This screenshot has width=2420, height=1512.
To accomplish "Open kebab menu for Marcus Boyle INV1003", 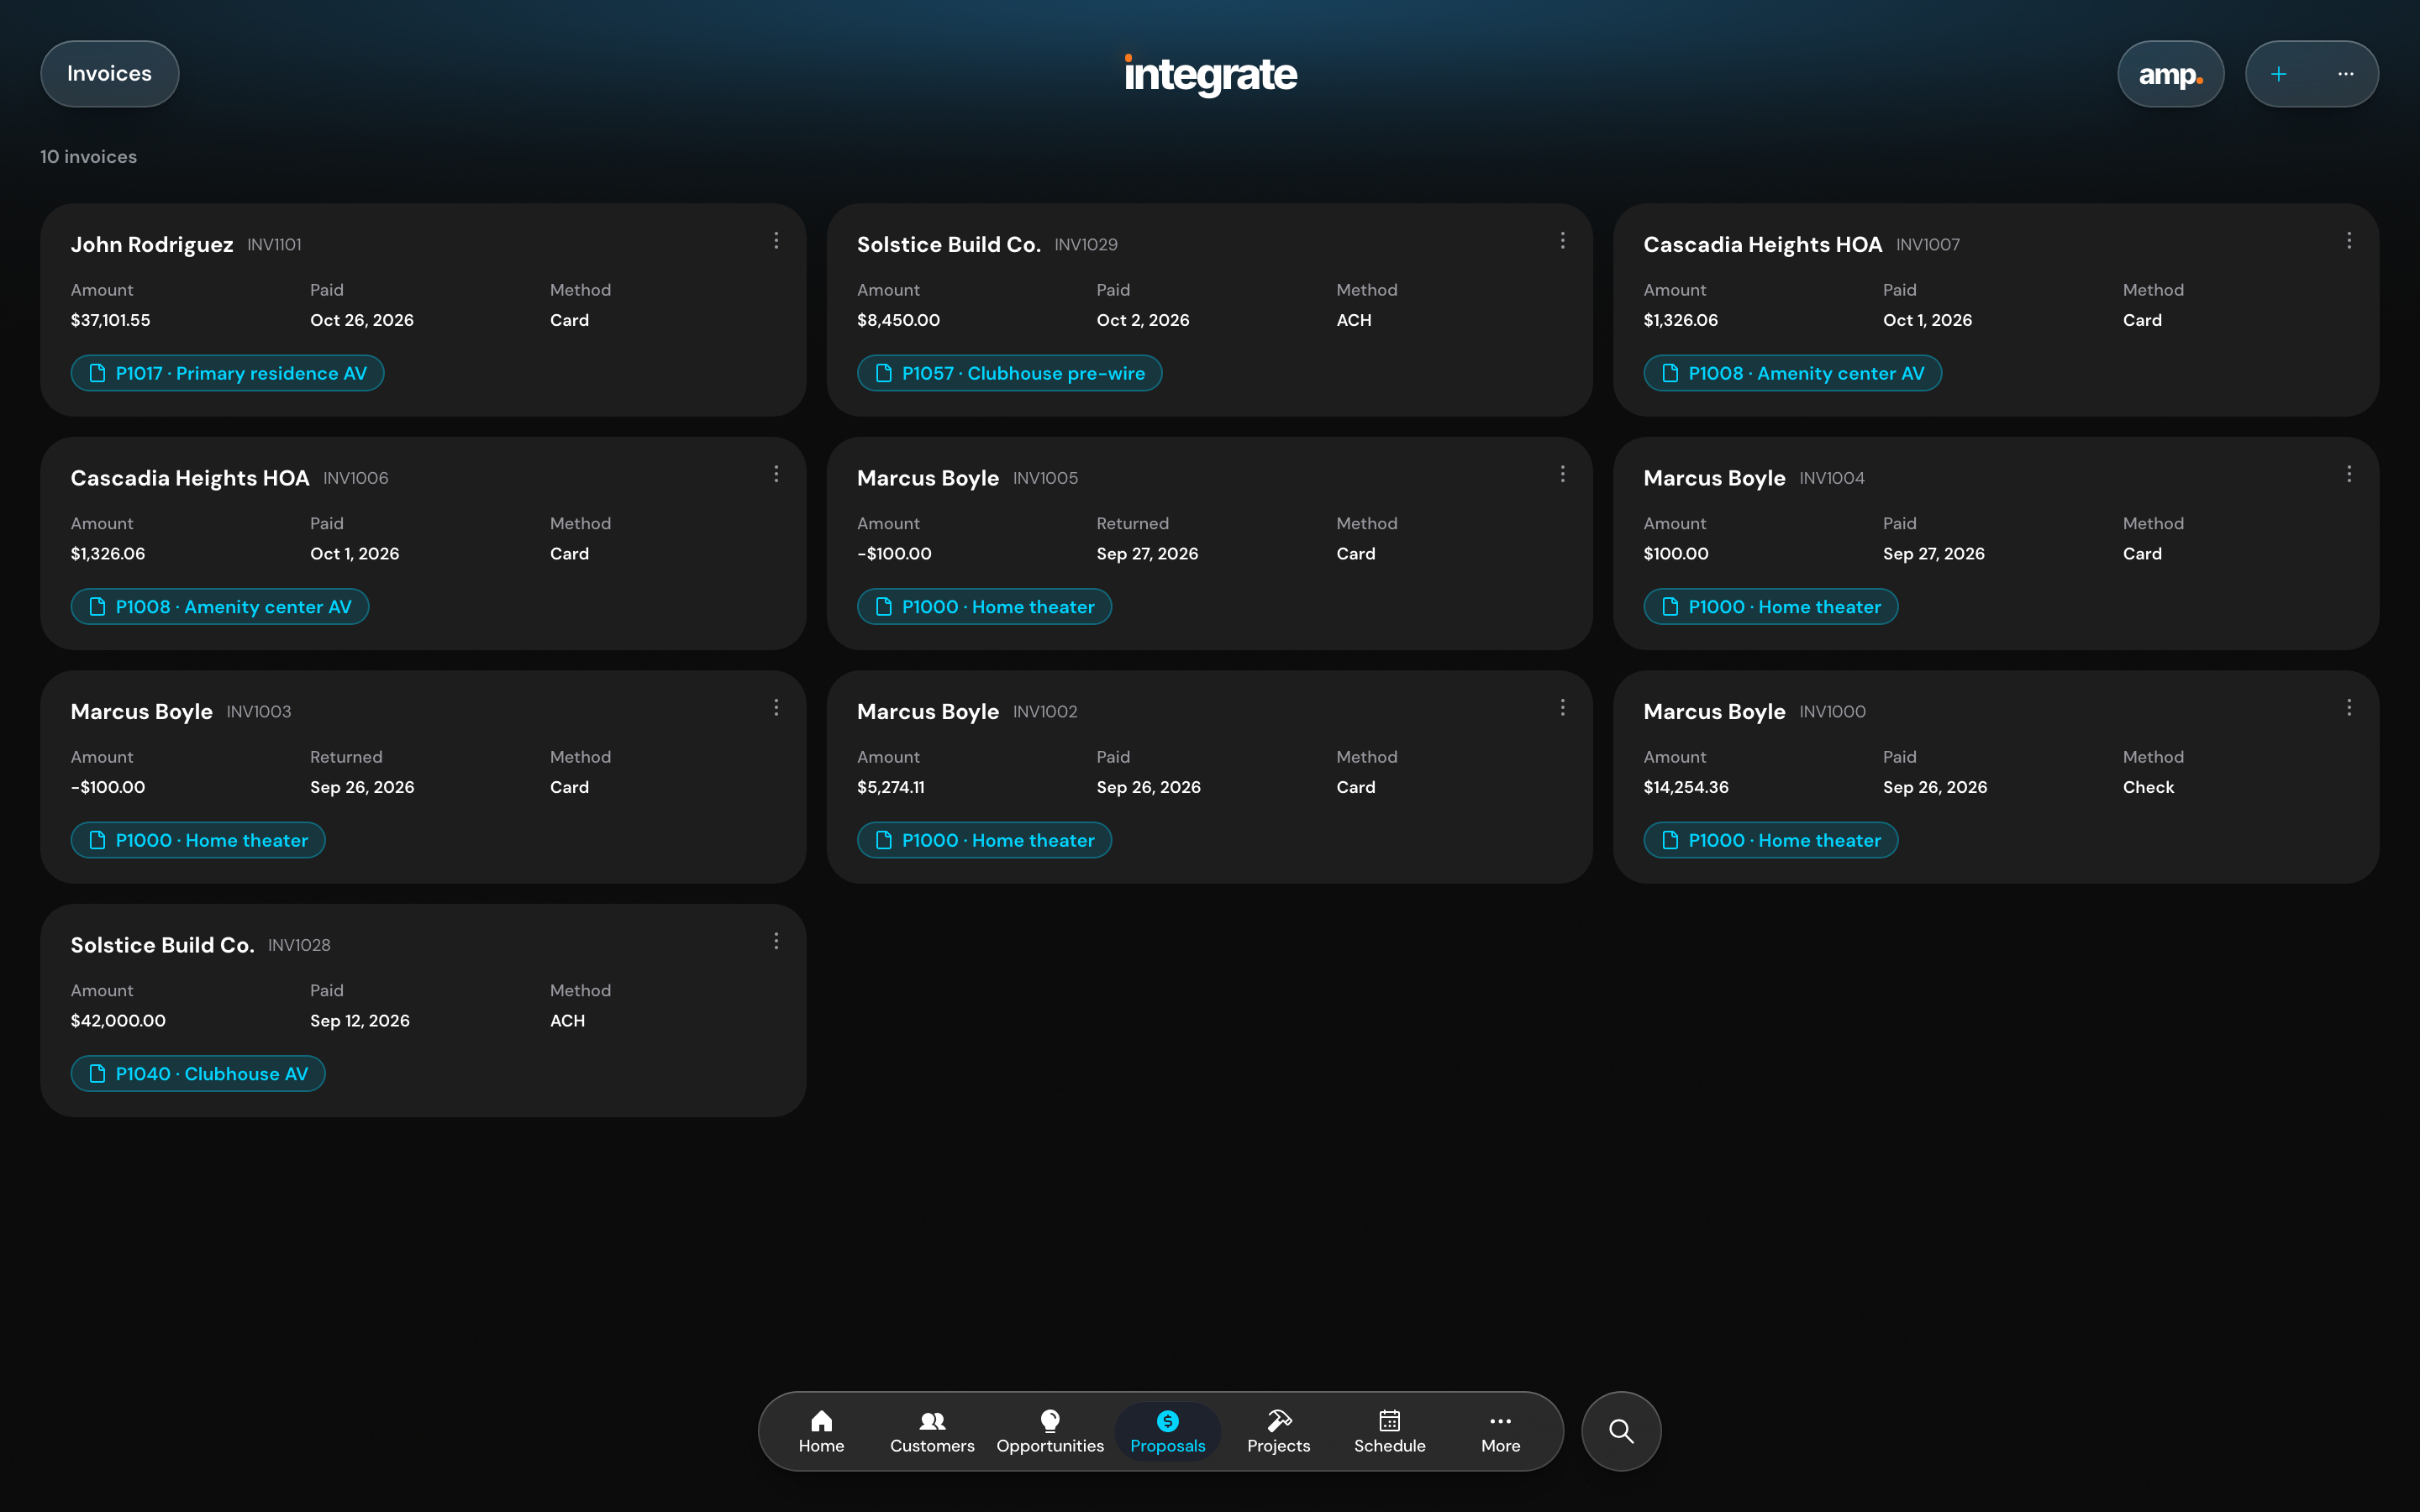I will point(776,708).
